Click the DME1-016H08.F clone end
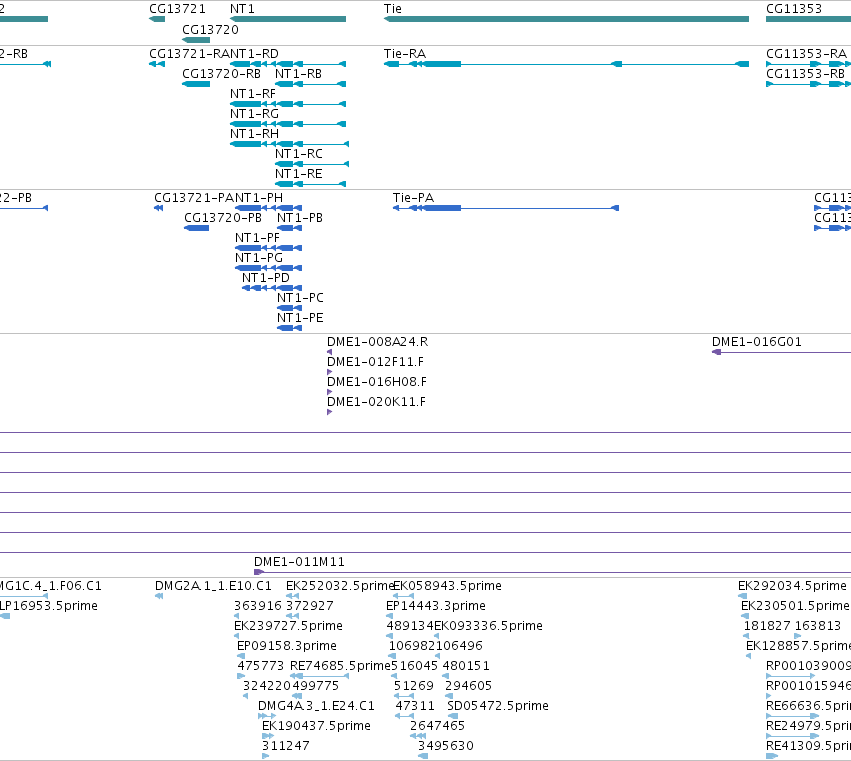 329,392
